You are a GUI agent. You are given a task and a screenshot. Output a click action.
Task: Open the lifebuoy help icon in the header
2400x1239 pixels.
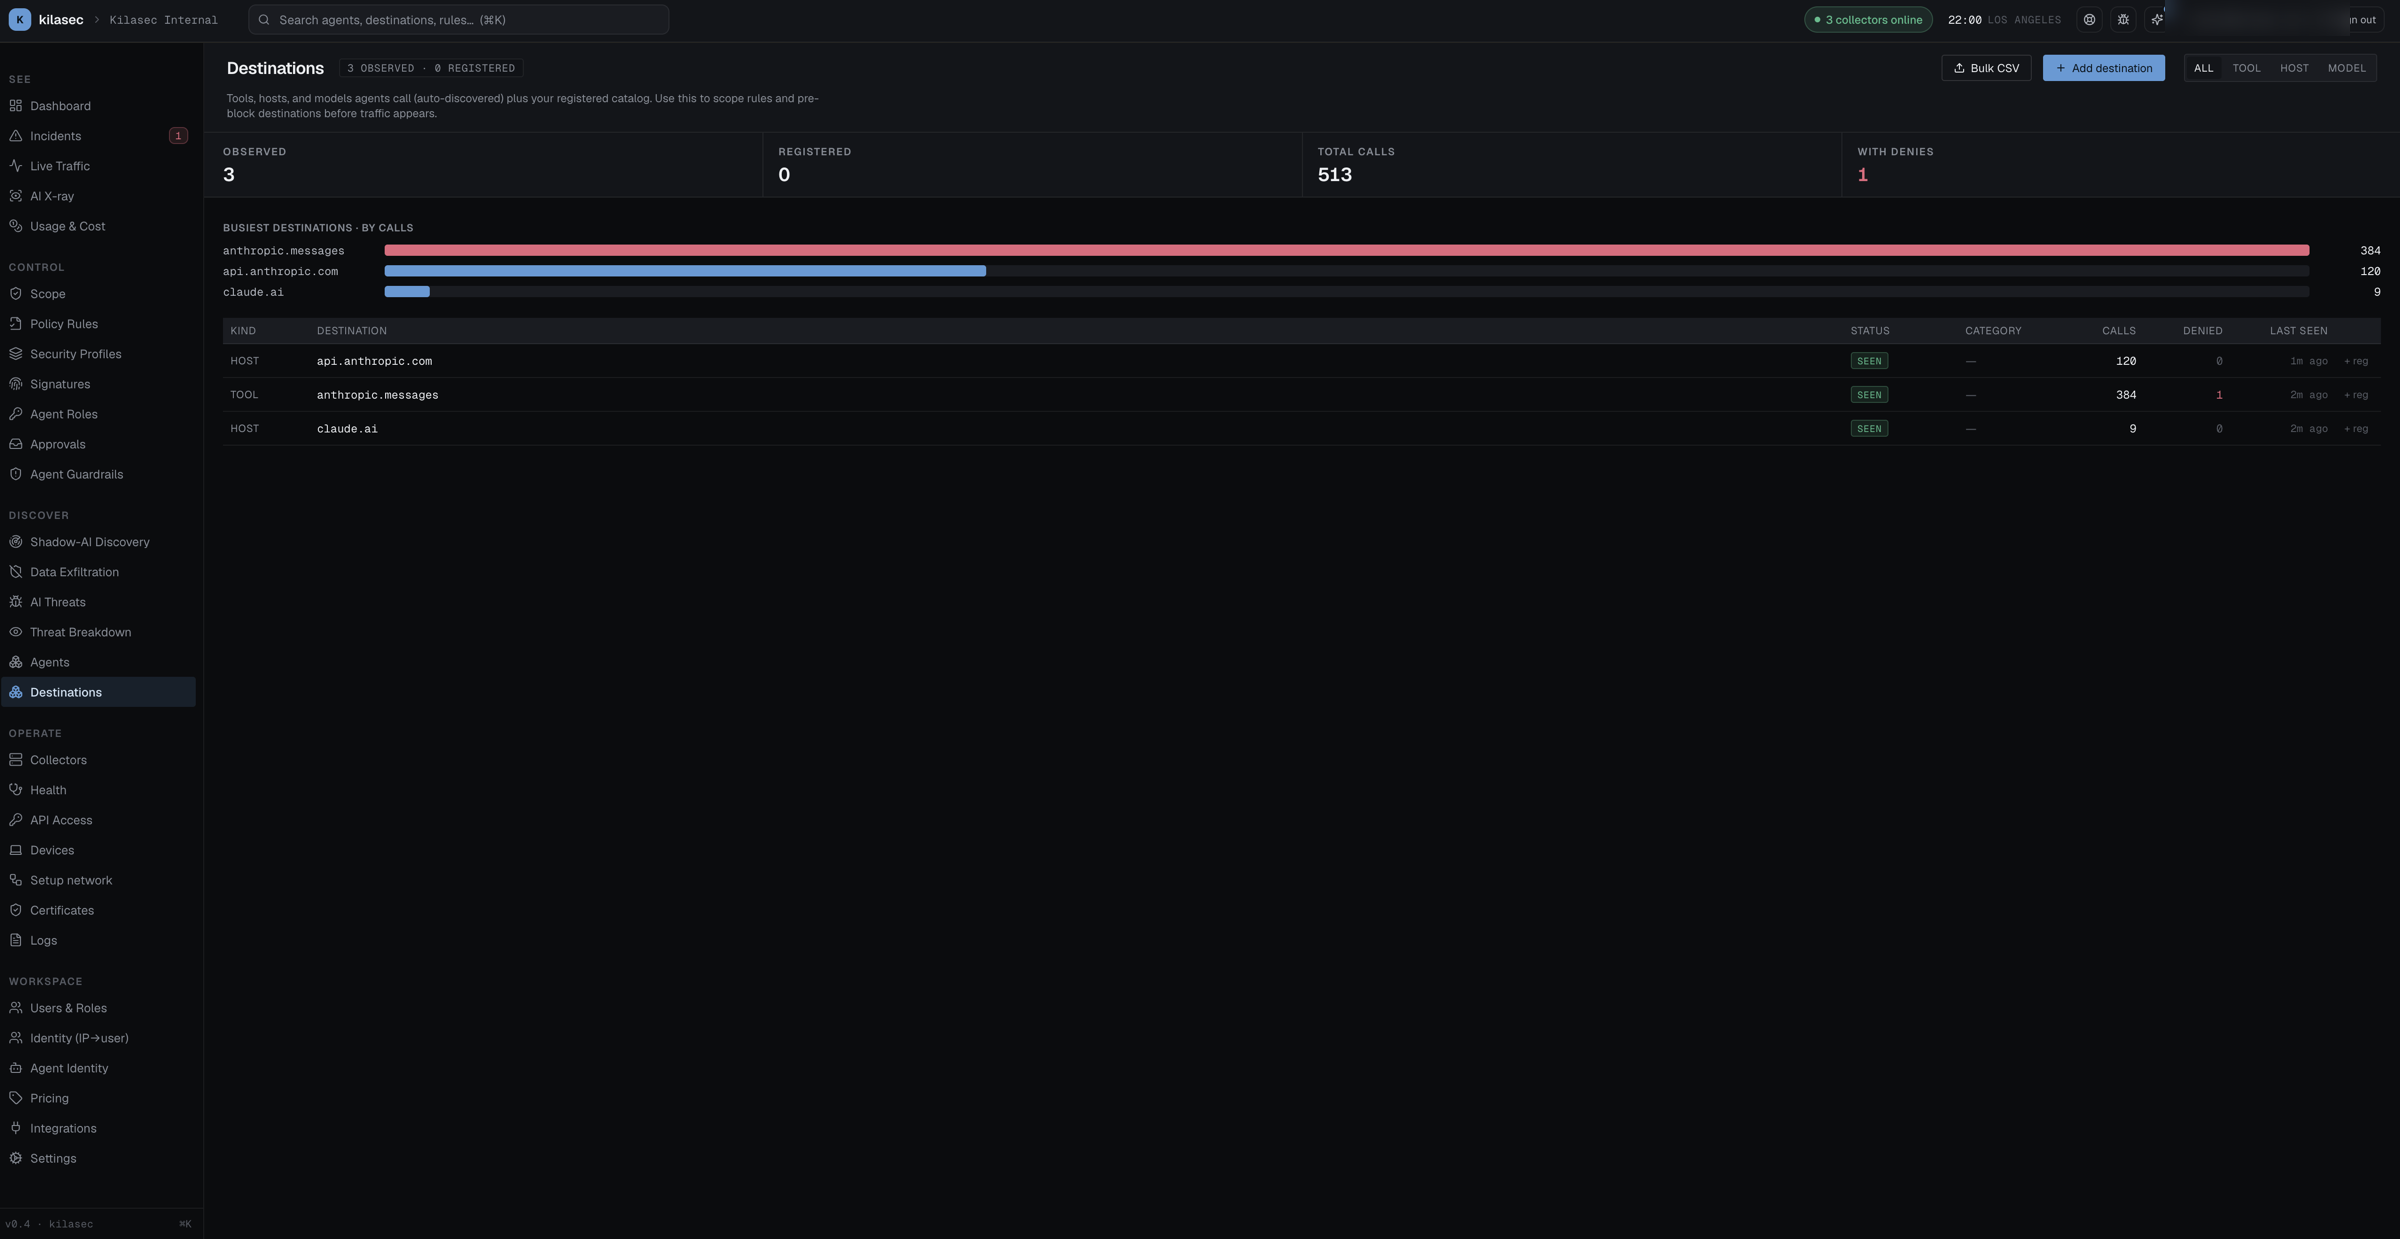[2089, 20]
